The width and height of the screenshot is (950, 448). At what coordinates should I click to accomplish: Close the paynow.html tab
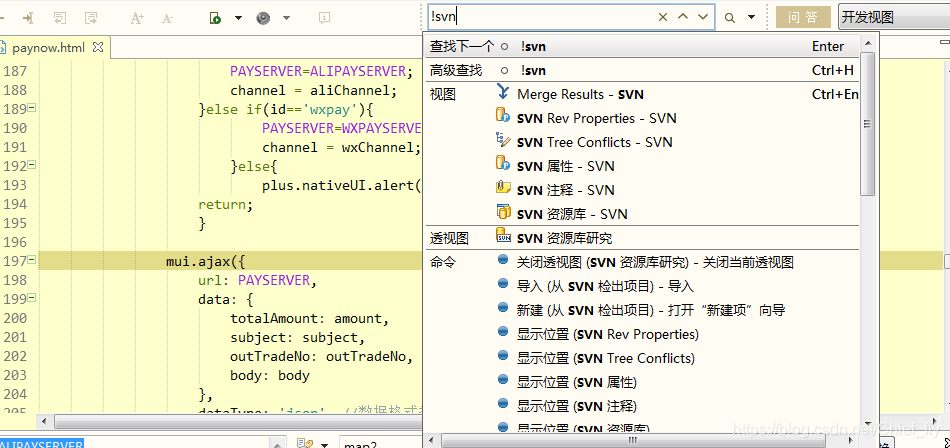click(98, 47)
